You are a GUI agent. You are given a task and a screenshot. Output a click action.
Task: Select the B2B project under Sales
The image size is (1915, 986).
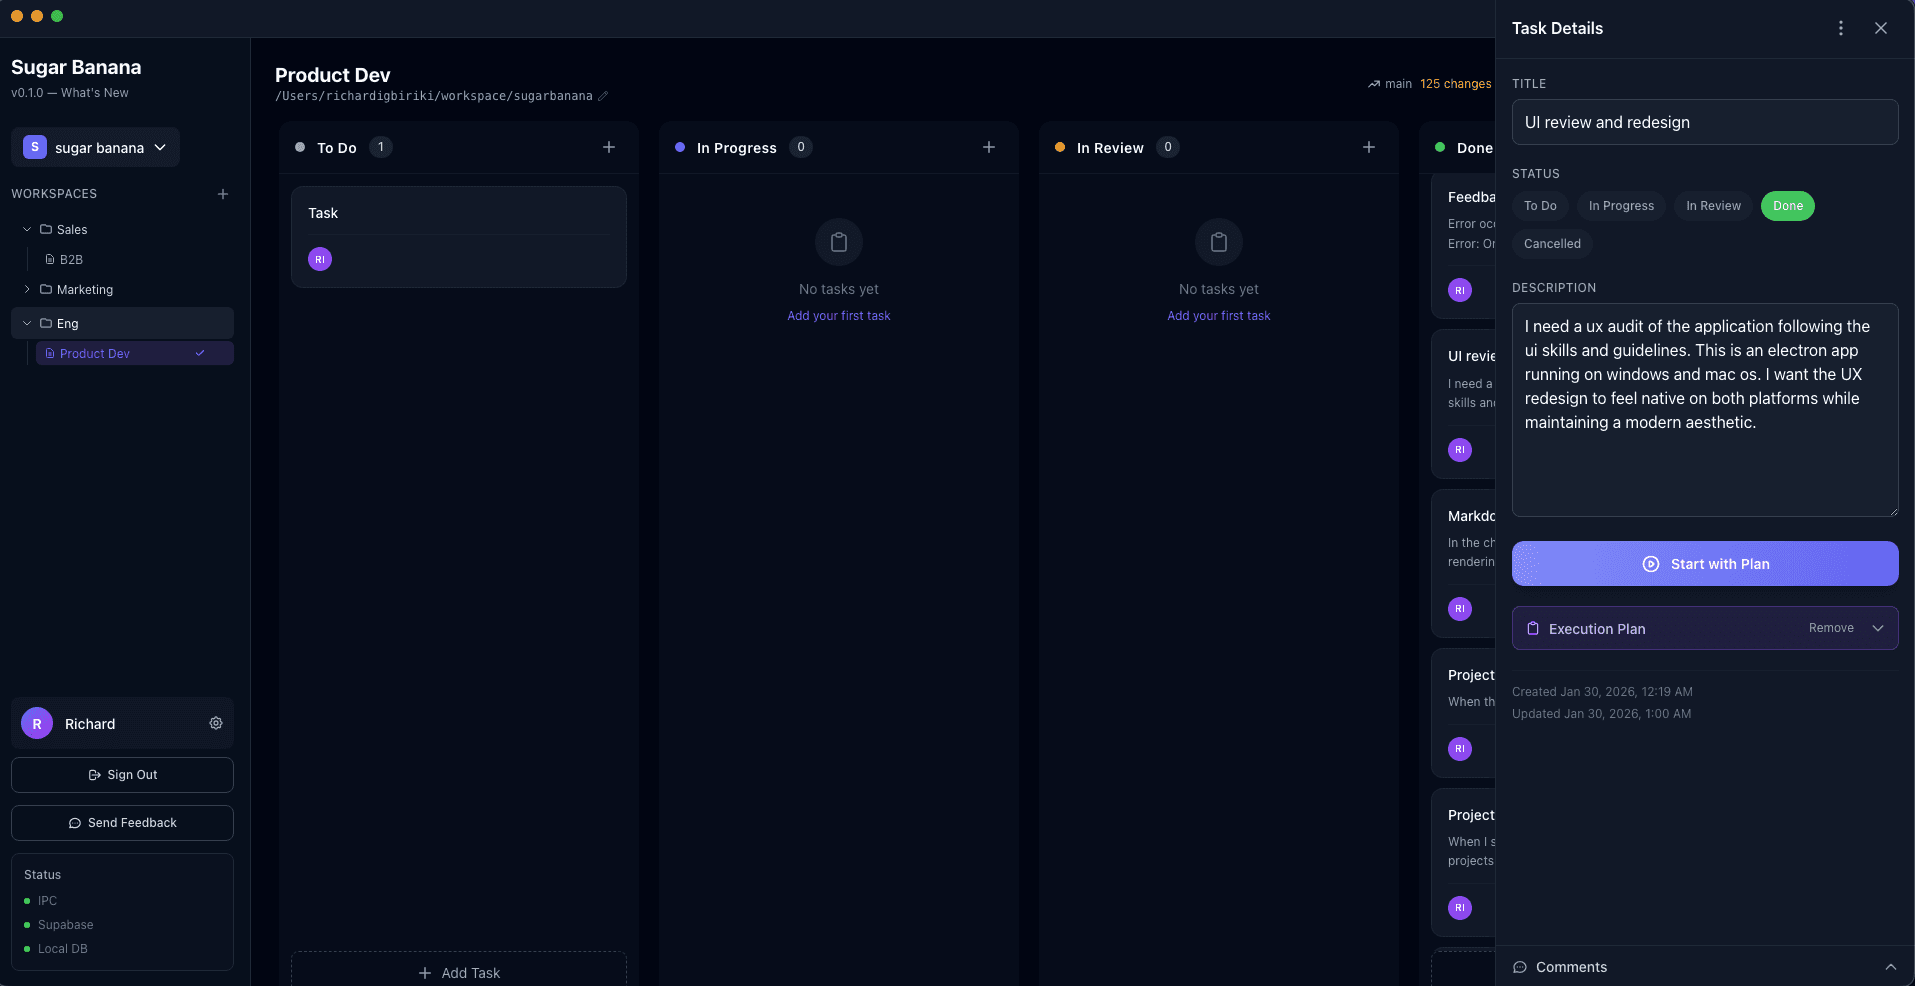70,259
